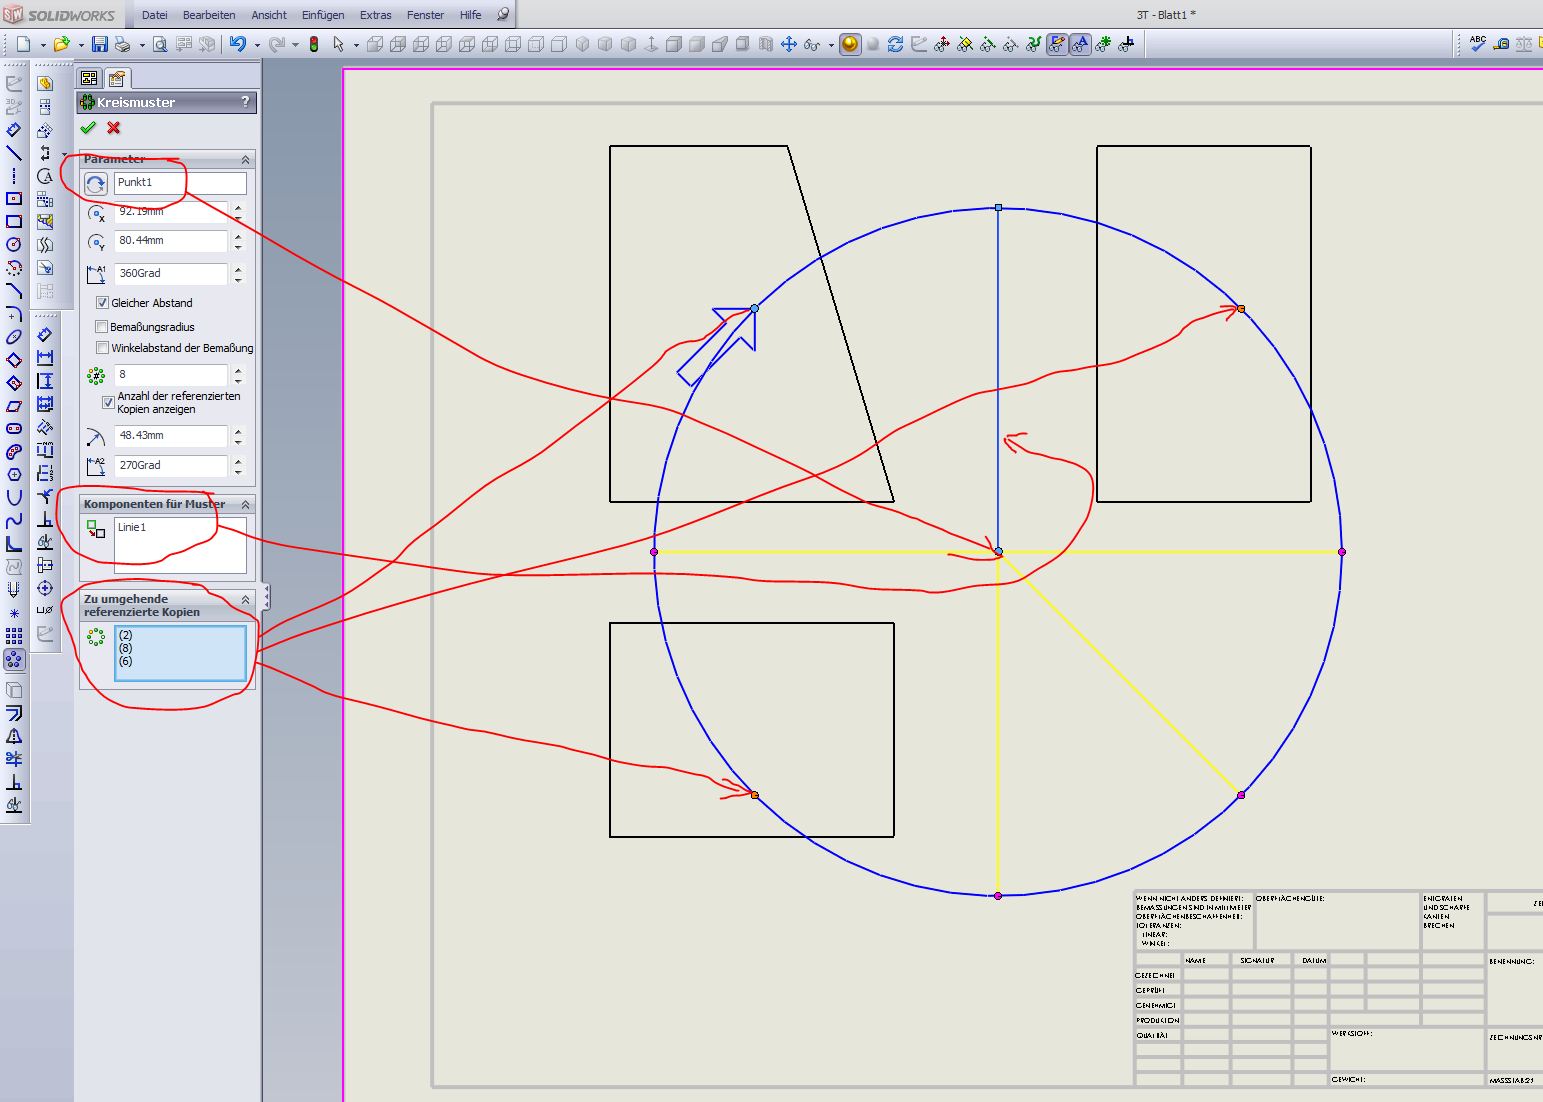Click the traffic light rebuild icon

pos(314,44)
